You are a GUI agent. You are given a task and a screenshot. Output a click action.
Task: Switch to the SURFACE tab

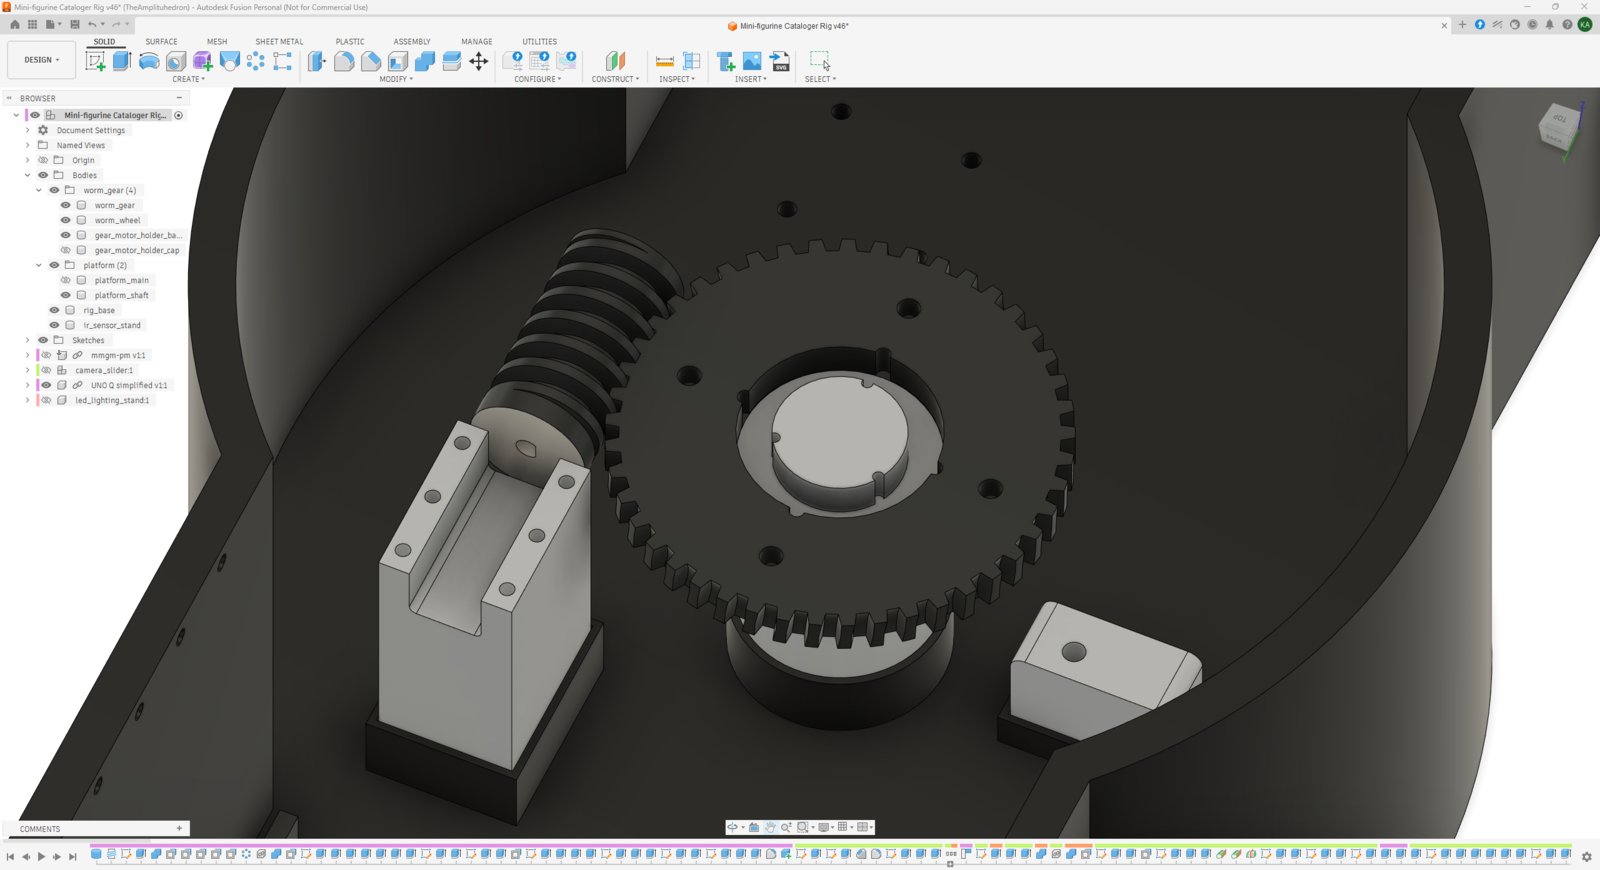161,42
